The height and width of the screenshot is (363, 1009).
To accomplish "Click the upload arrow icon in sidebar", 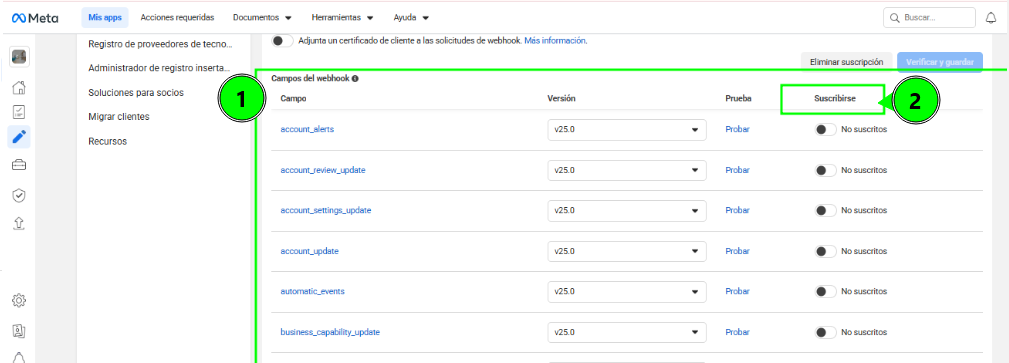I will pyautogui.click(x=19, y=223).
